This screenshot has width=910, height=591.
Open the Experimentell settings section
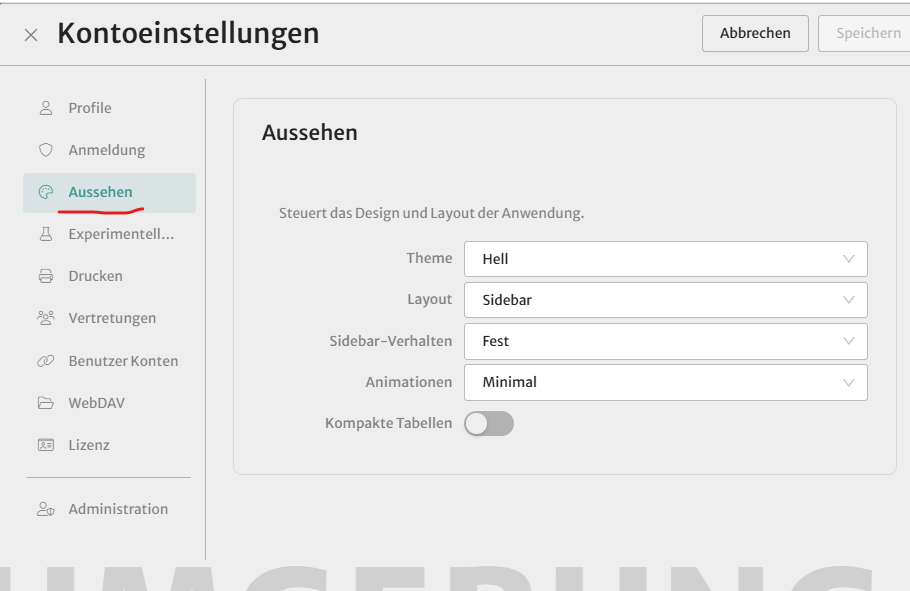click(x=110, y=234)
